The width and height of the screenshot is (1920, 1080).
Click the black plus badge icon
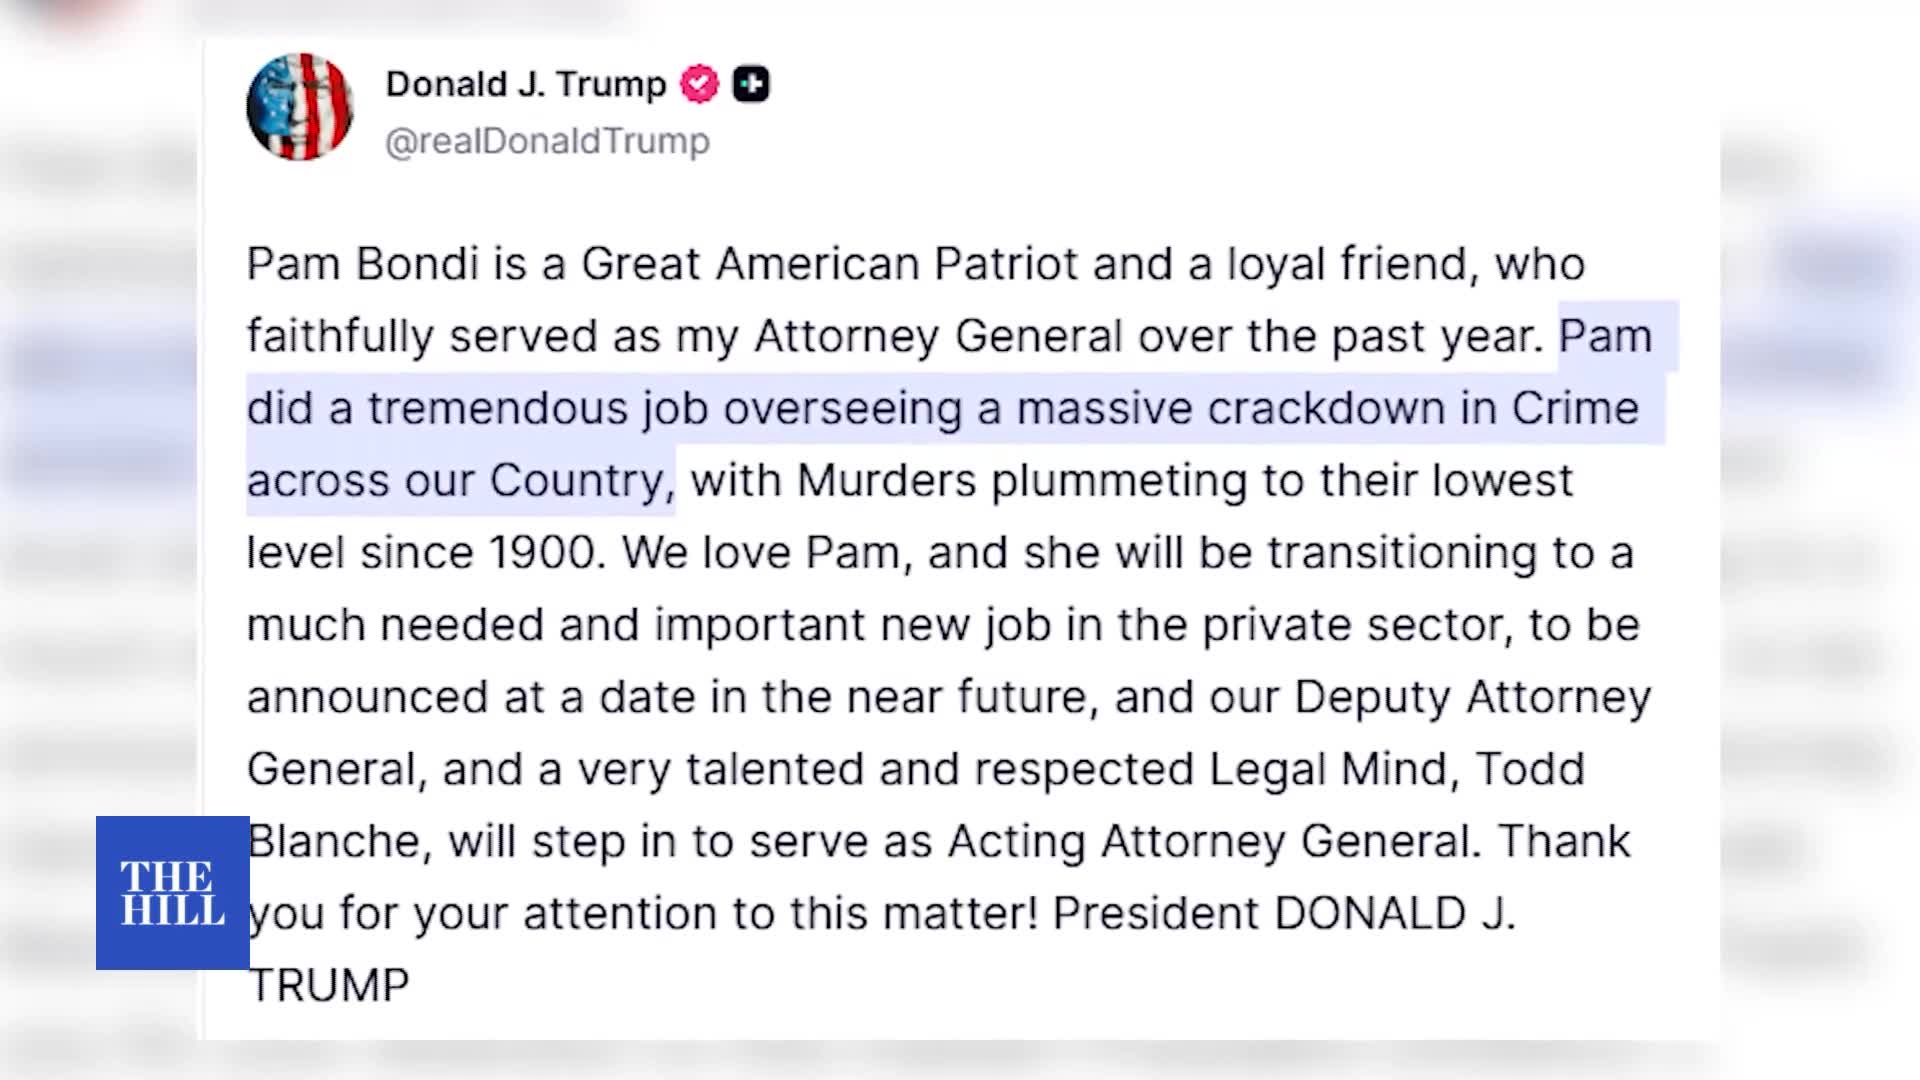pyautogui.click(x=751, y=85)
